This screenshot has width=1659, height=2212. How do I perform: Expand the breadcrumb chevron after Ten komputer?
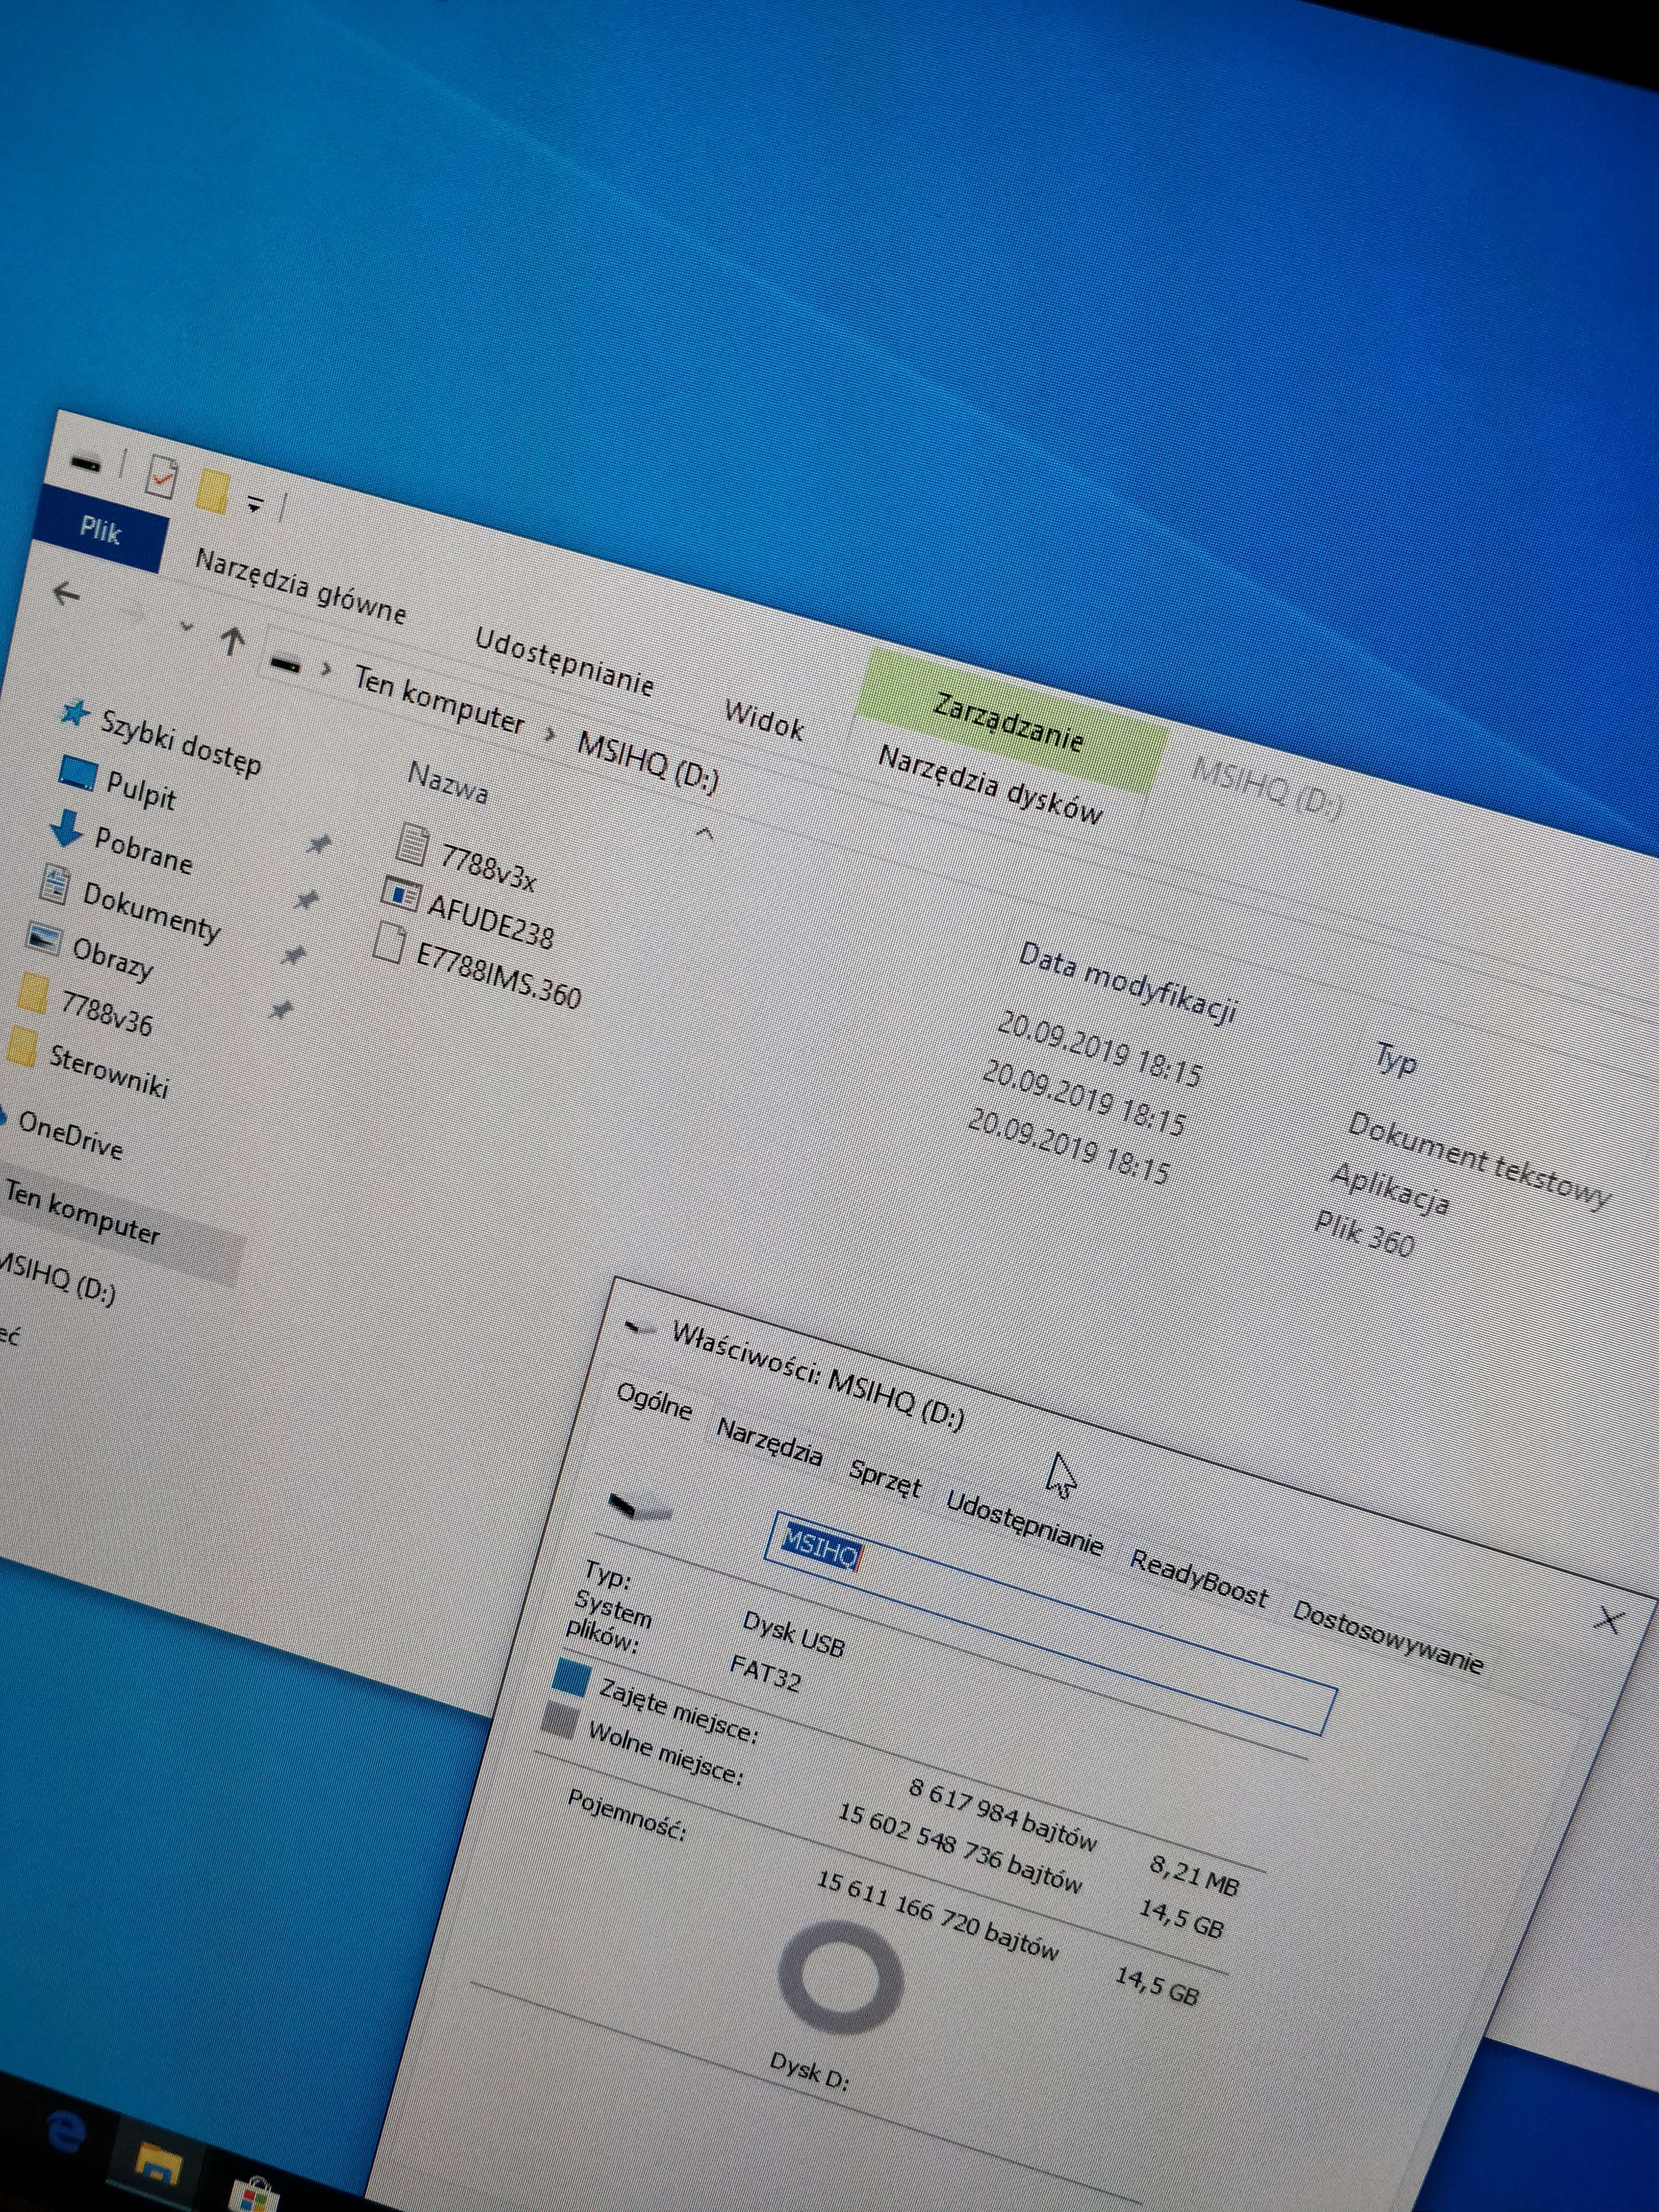[550, 734]
